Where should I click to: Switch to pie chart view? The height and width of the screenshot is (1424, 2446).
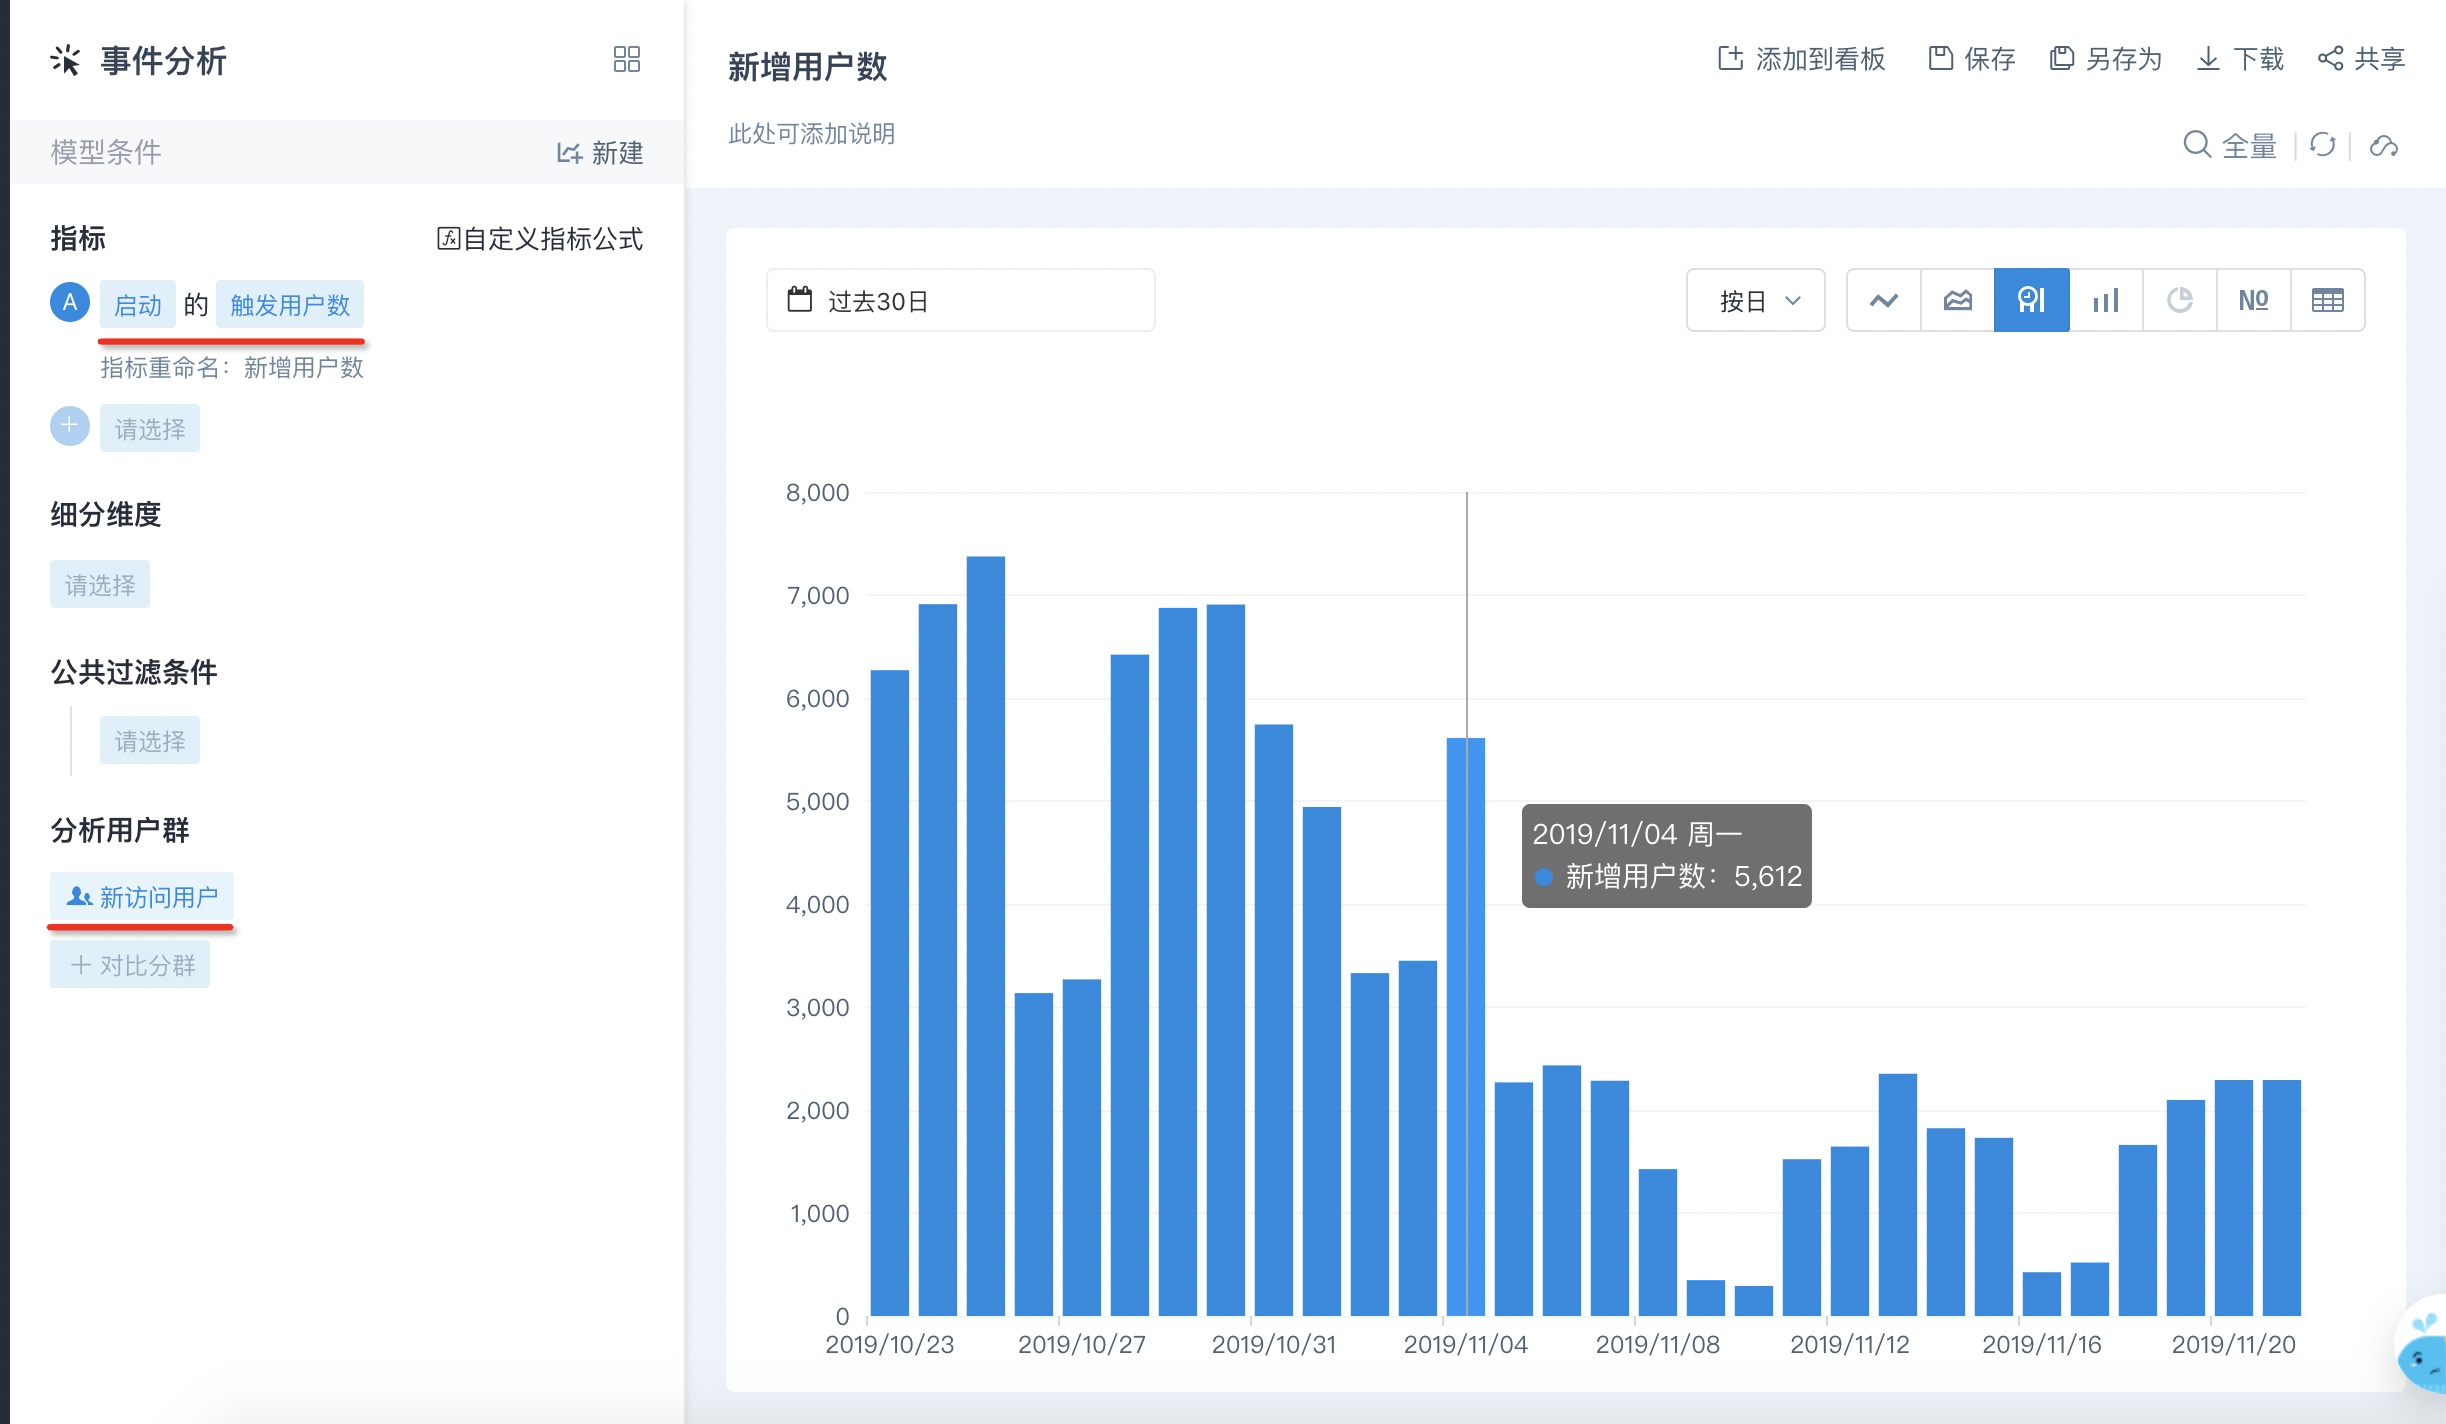[2180, 300]
